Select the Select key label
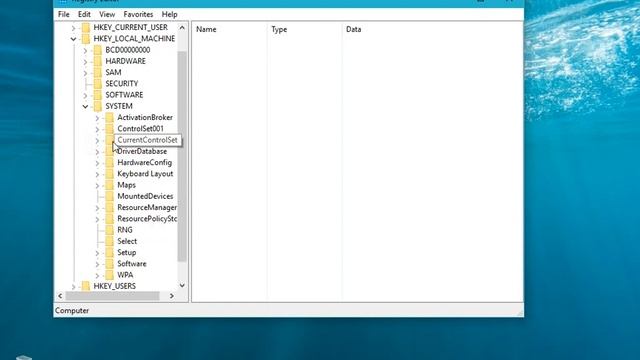 coord(127,241)
